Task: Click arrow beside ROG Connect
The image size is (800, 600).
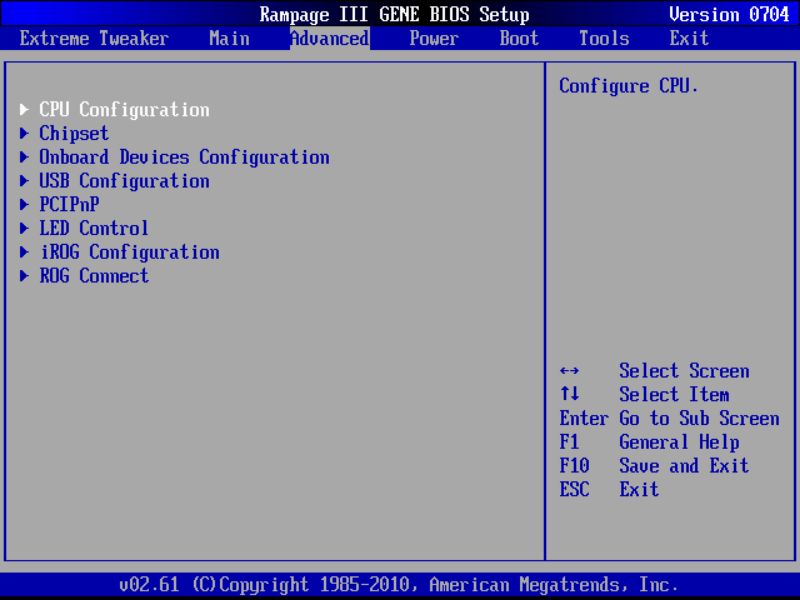Action: click(24, 276)
